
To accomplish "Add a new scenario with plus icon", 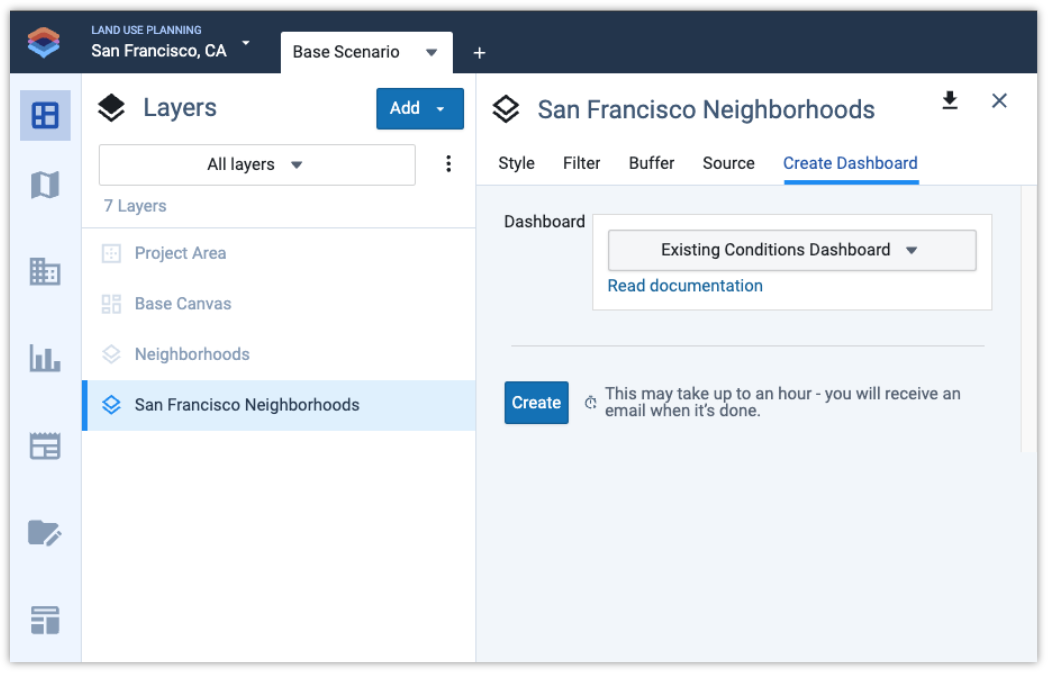I will [479, 52].
